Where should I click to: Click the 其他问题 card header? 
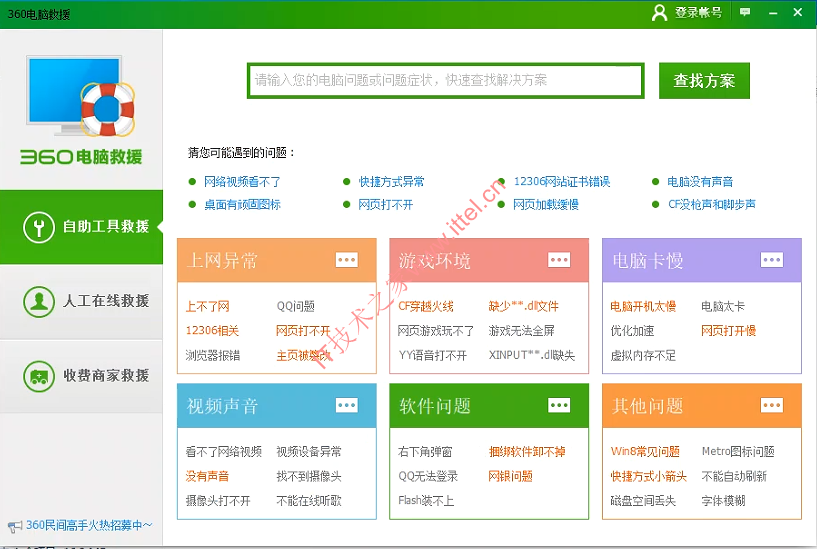pos(701,406)
